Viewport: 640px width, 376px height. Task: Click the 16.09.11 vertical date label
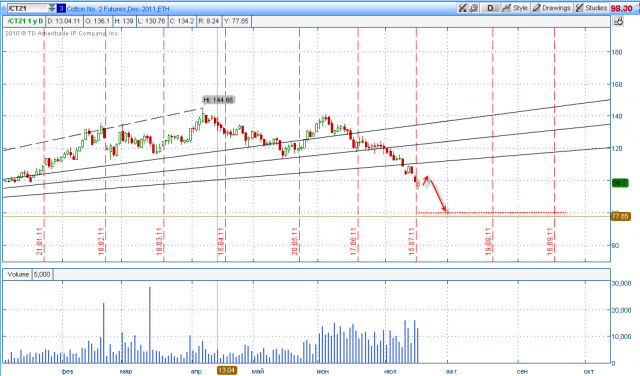point(550,242)
